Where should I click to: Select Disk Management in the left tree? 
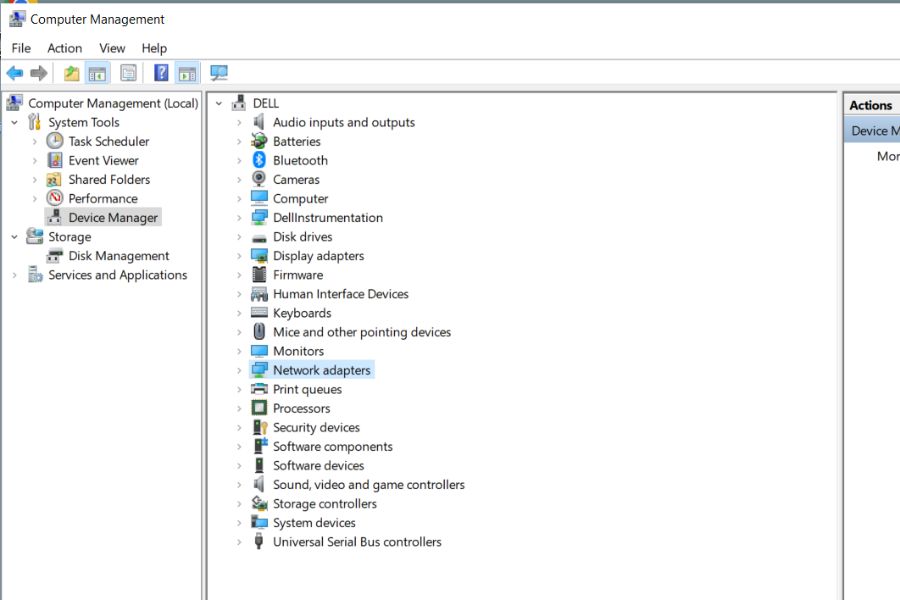pos(118,256)
